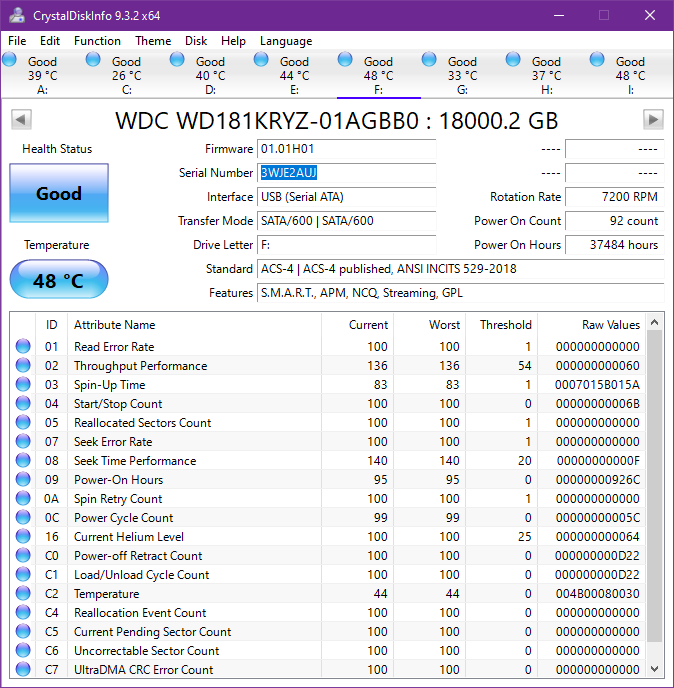Click status orb for Read Error Rate row
Screen dimensions: 674x688
23,347
